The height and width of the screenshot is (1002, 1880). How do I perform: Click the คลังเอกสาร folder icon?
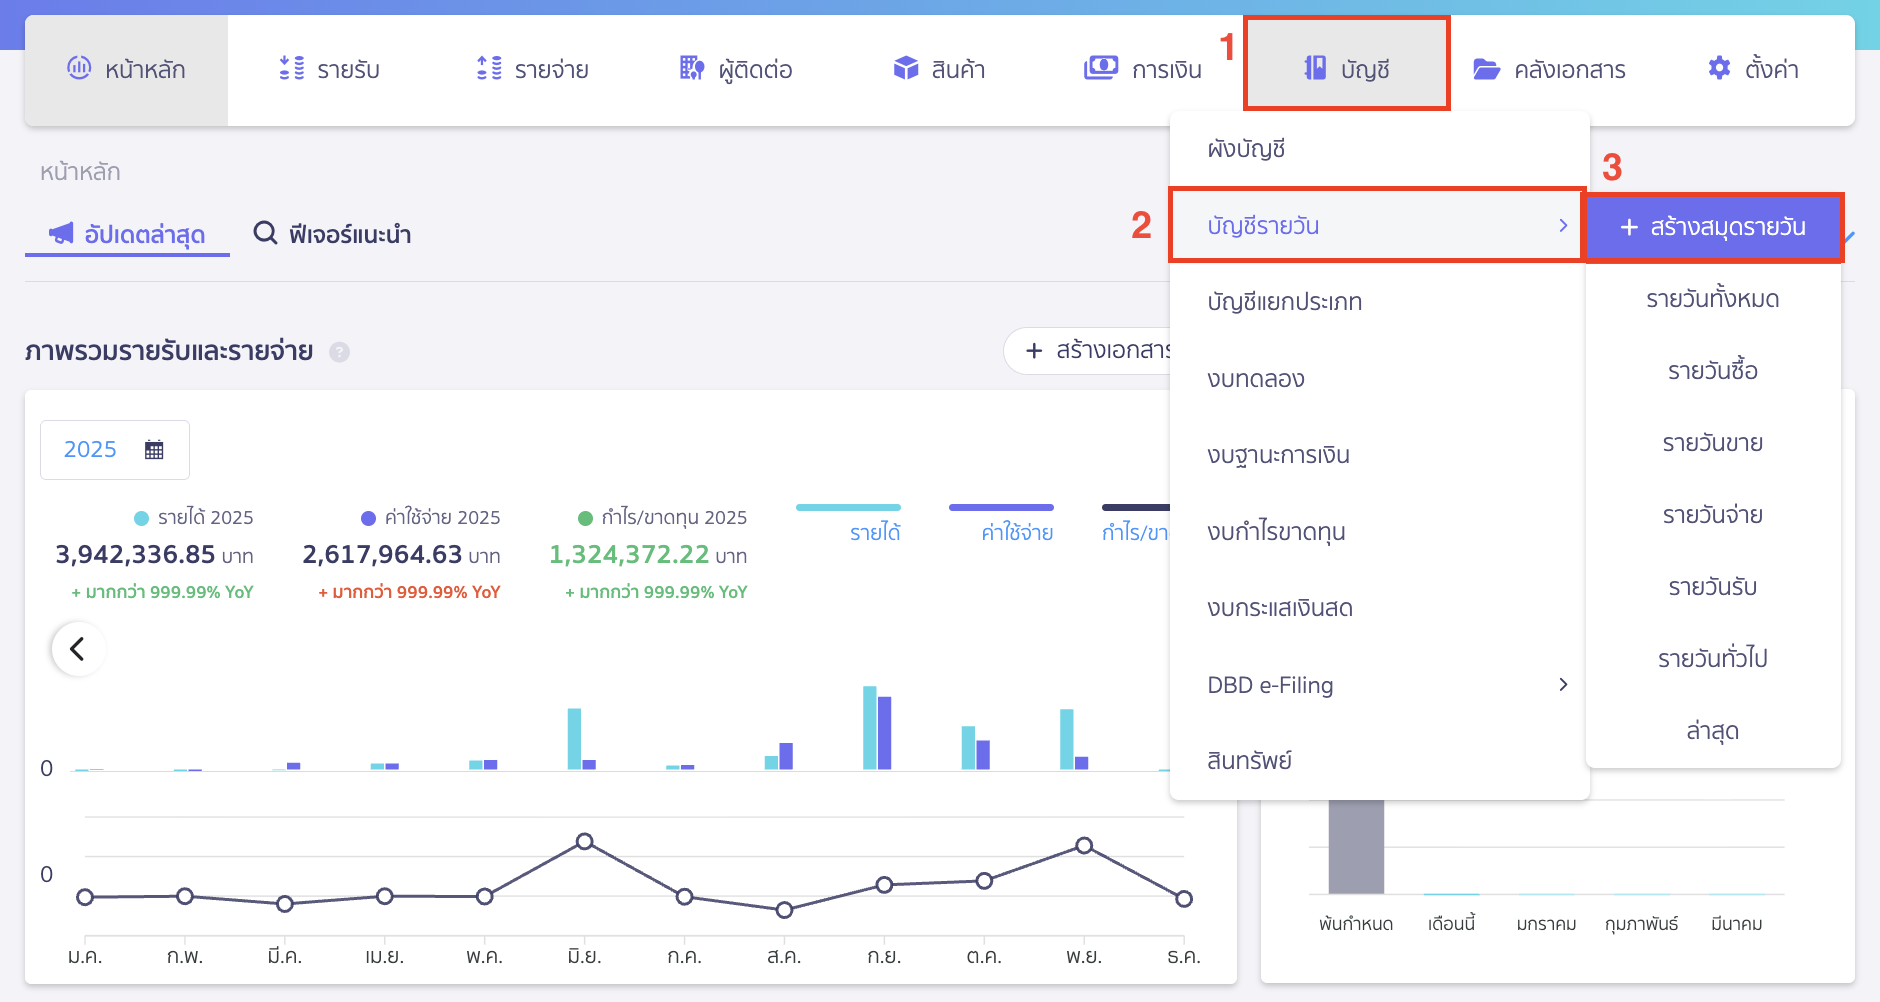[1486, 69]
